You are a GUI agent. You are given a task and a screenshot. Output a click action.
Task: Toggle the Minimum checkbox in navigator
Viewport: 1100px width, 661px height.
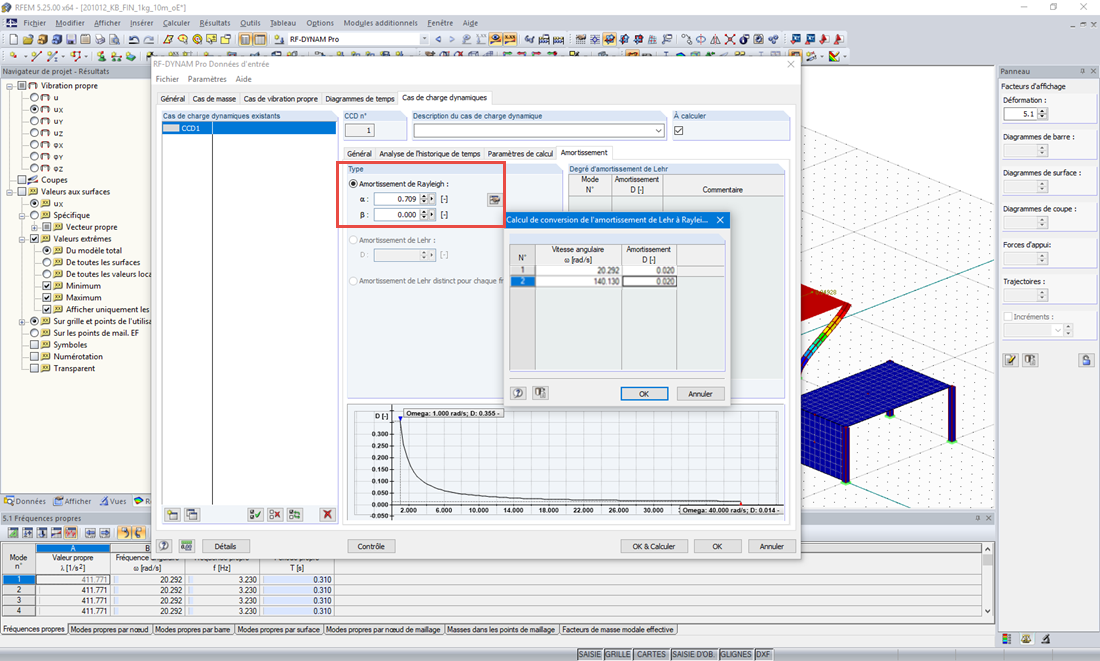click(47, 286)
